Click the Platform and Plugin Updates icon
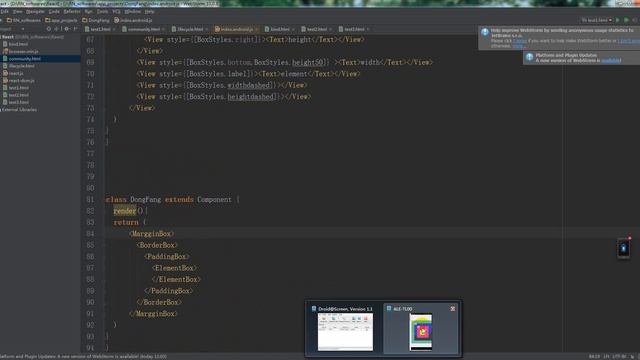Screen dimensions: 640x360 (x=529, y=57)
